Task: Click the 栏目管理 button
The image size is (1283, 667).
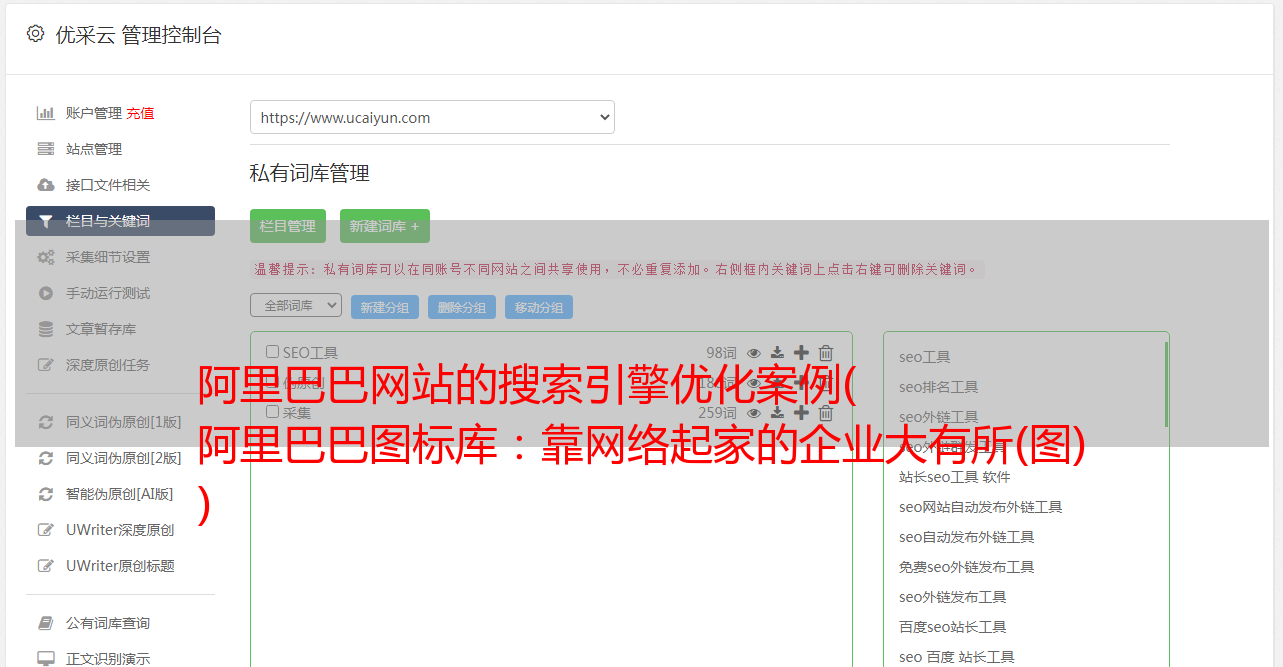Action: pyautogui.click(x=288, y=226)
